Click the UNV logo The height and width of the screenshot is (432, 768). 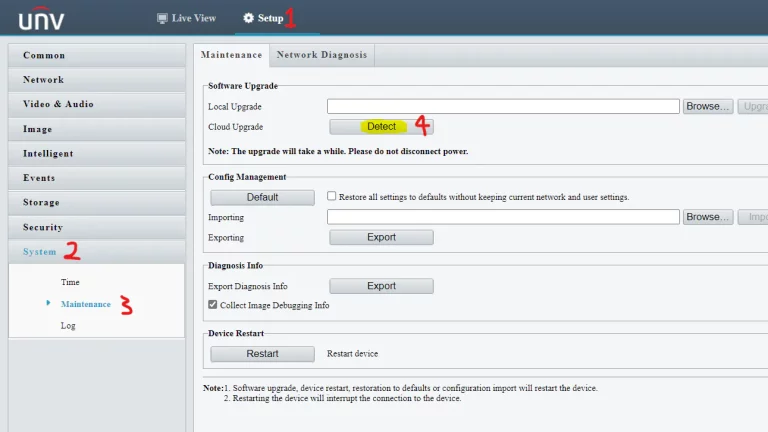coord(41,19)
